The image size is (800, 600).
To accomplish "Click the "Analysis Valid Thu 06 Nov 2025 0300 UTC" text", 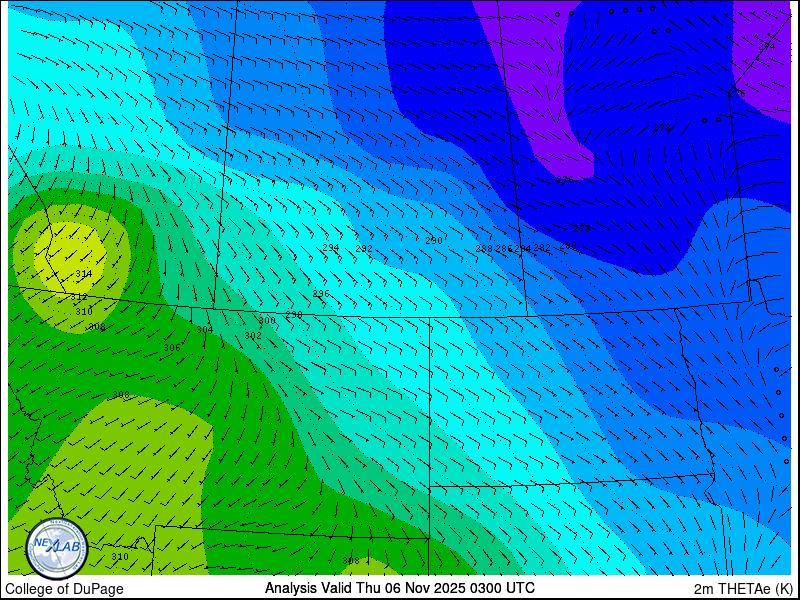I will pyautogui.click(x=399, y=588).
